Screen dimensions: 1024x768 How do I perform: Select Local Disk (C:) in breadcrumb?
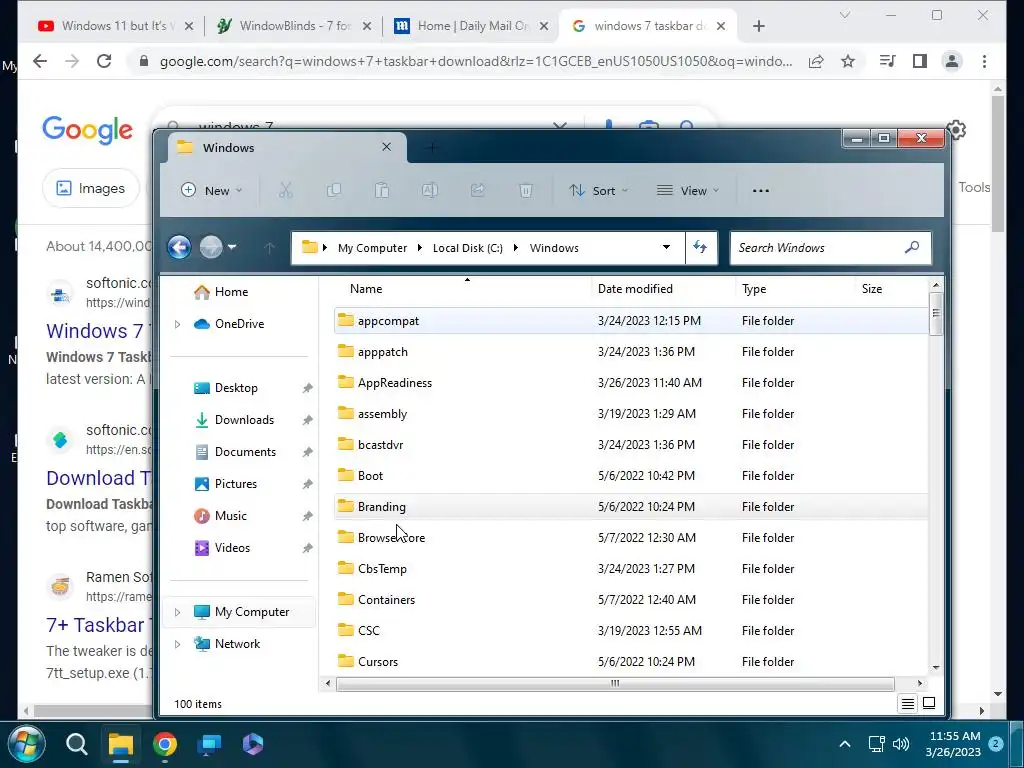[468, 248]
